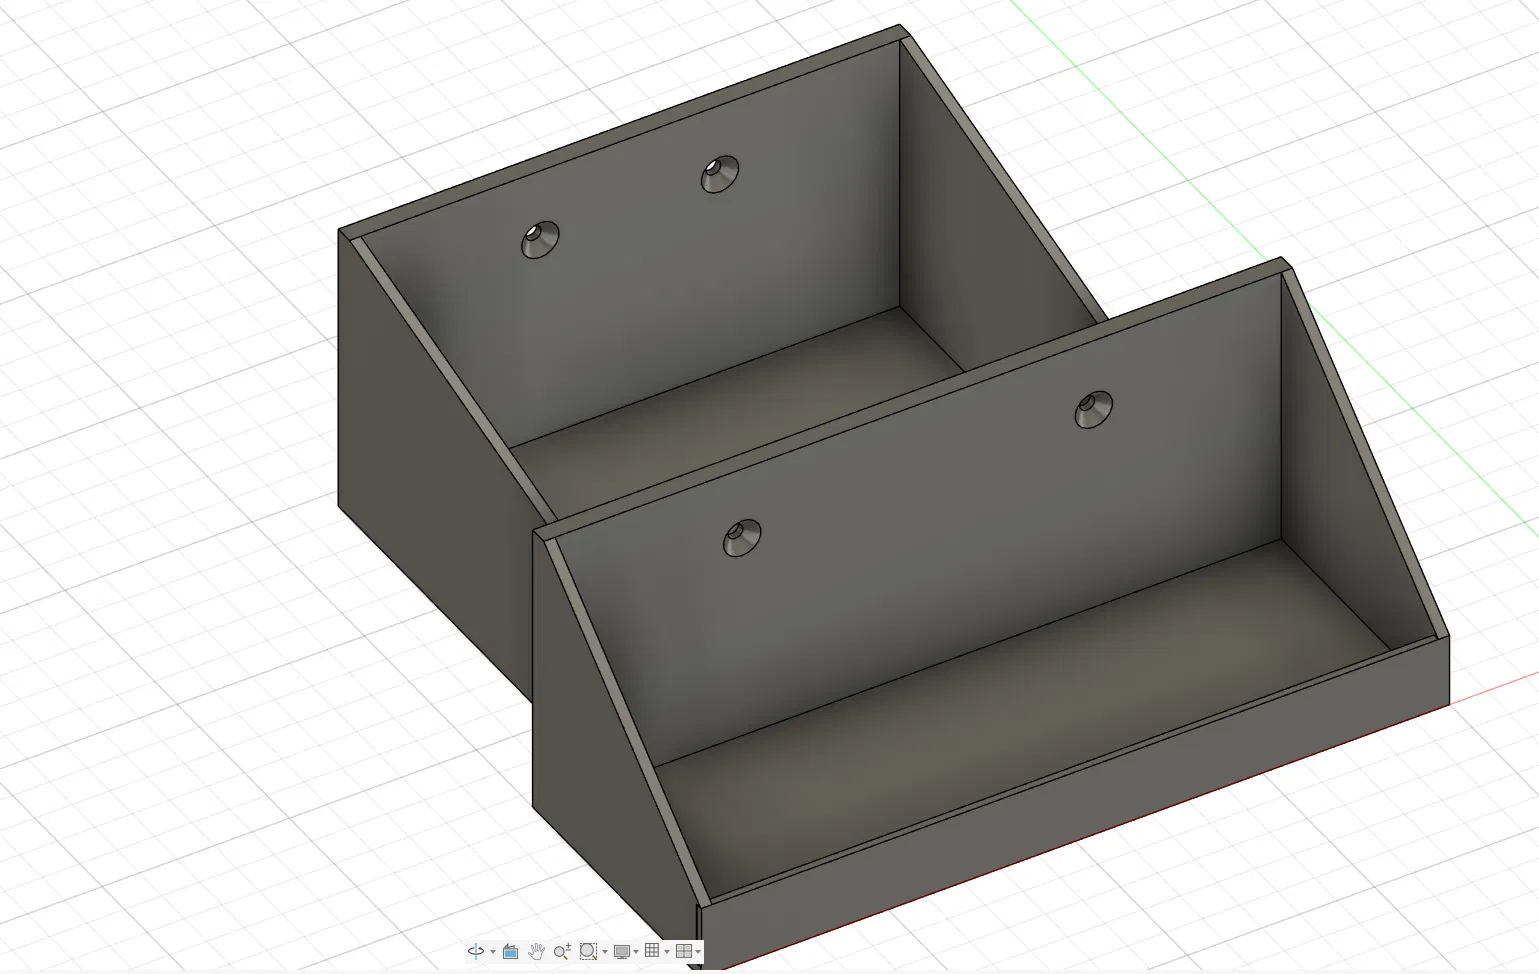Expand the Grid and Snaps dropdown arrow
Image resolution: width=1539 pixels, height=974 pixels.
pos(667,952)
